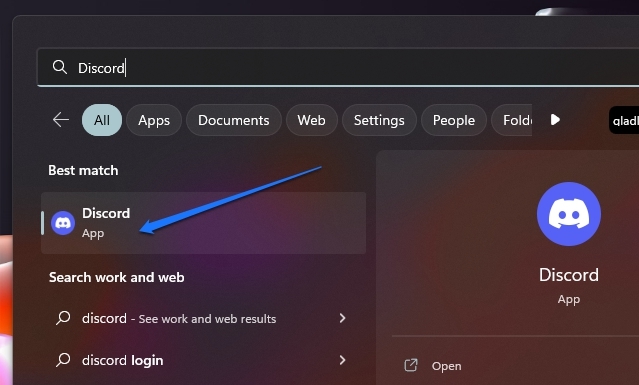The width and height of the screenshot is (639, 385).
Task: Switch to the Web filter tab
Action: 311,120
